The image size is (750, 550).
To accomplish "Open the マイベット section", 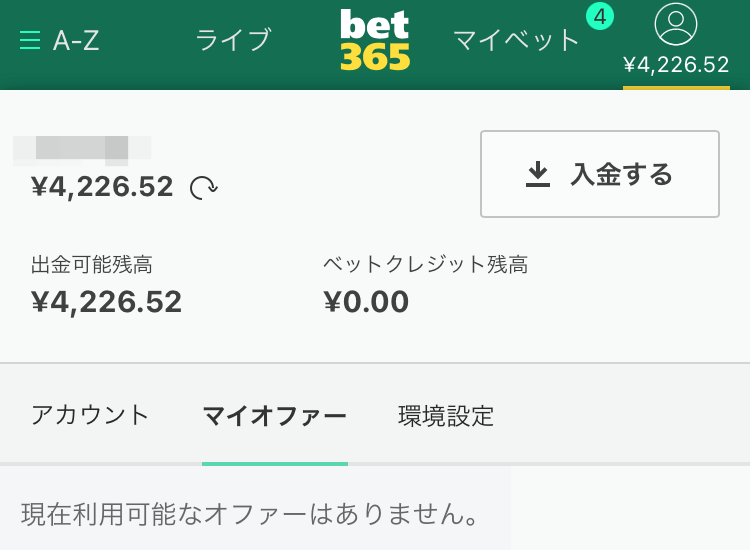I will coord(516,40).
